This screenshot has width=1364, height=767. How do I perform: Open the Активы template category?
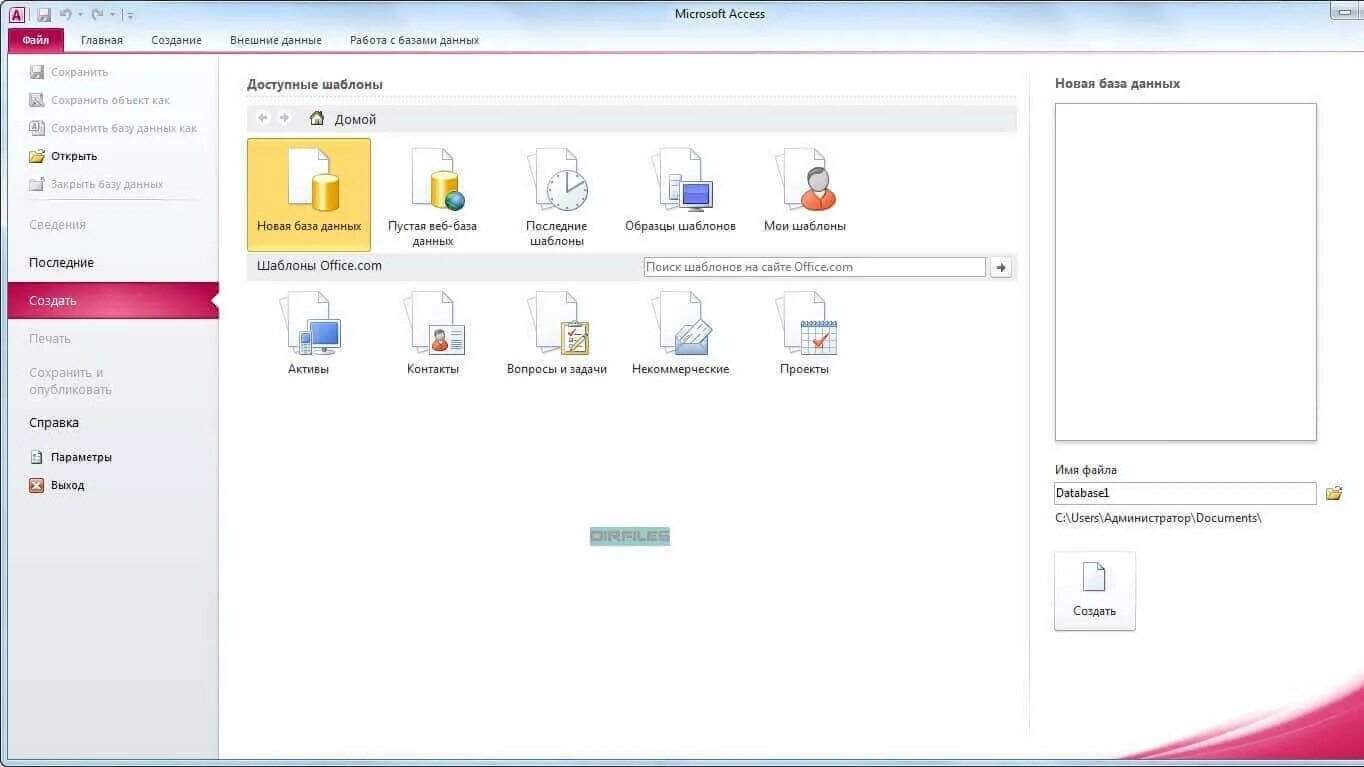coord(309,333)
